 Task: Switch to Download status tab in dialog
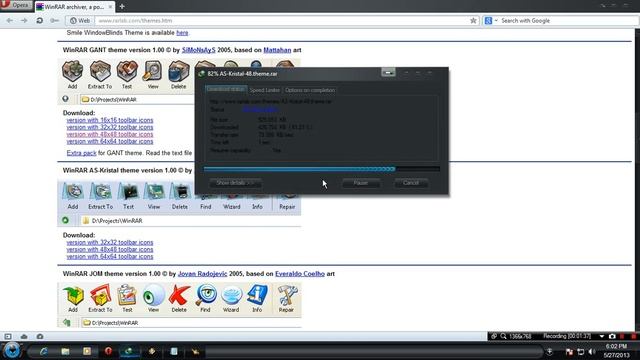point(226,89)
